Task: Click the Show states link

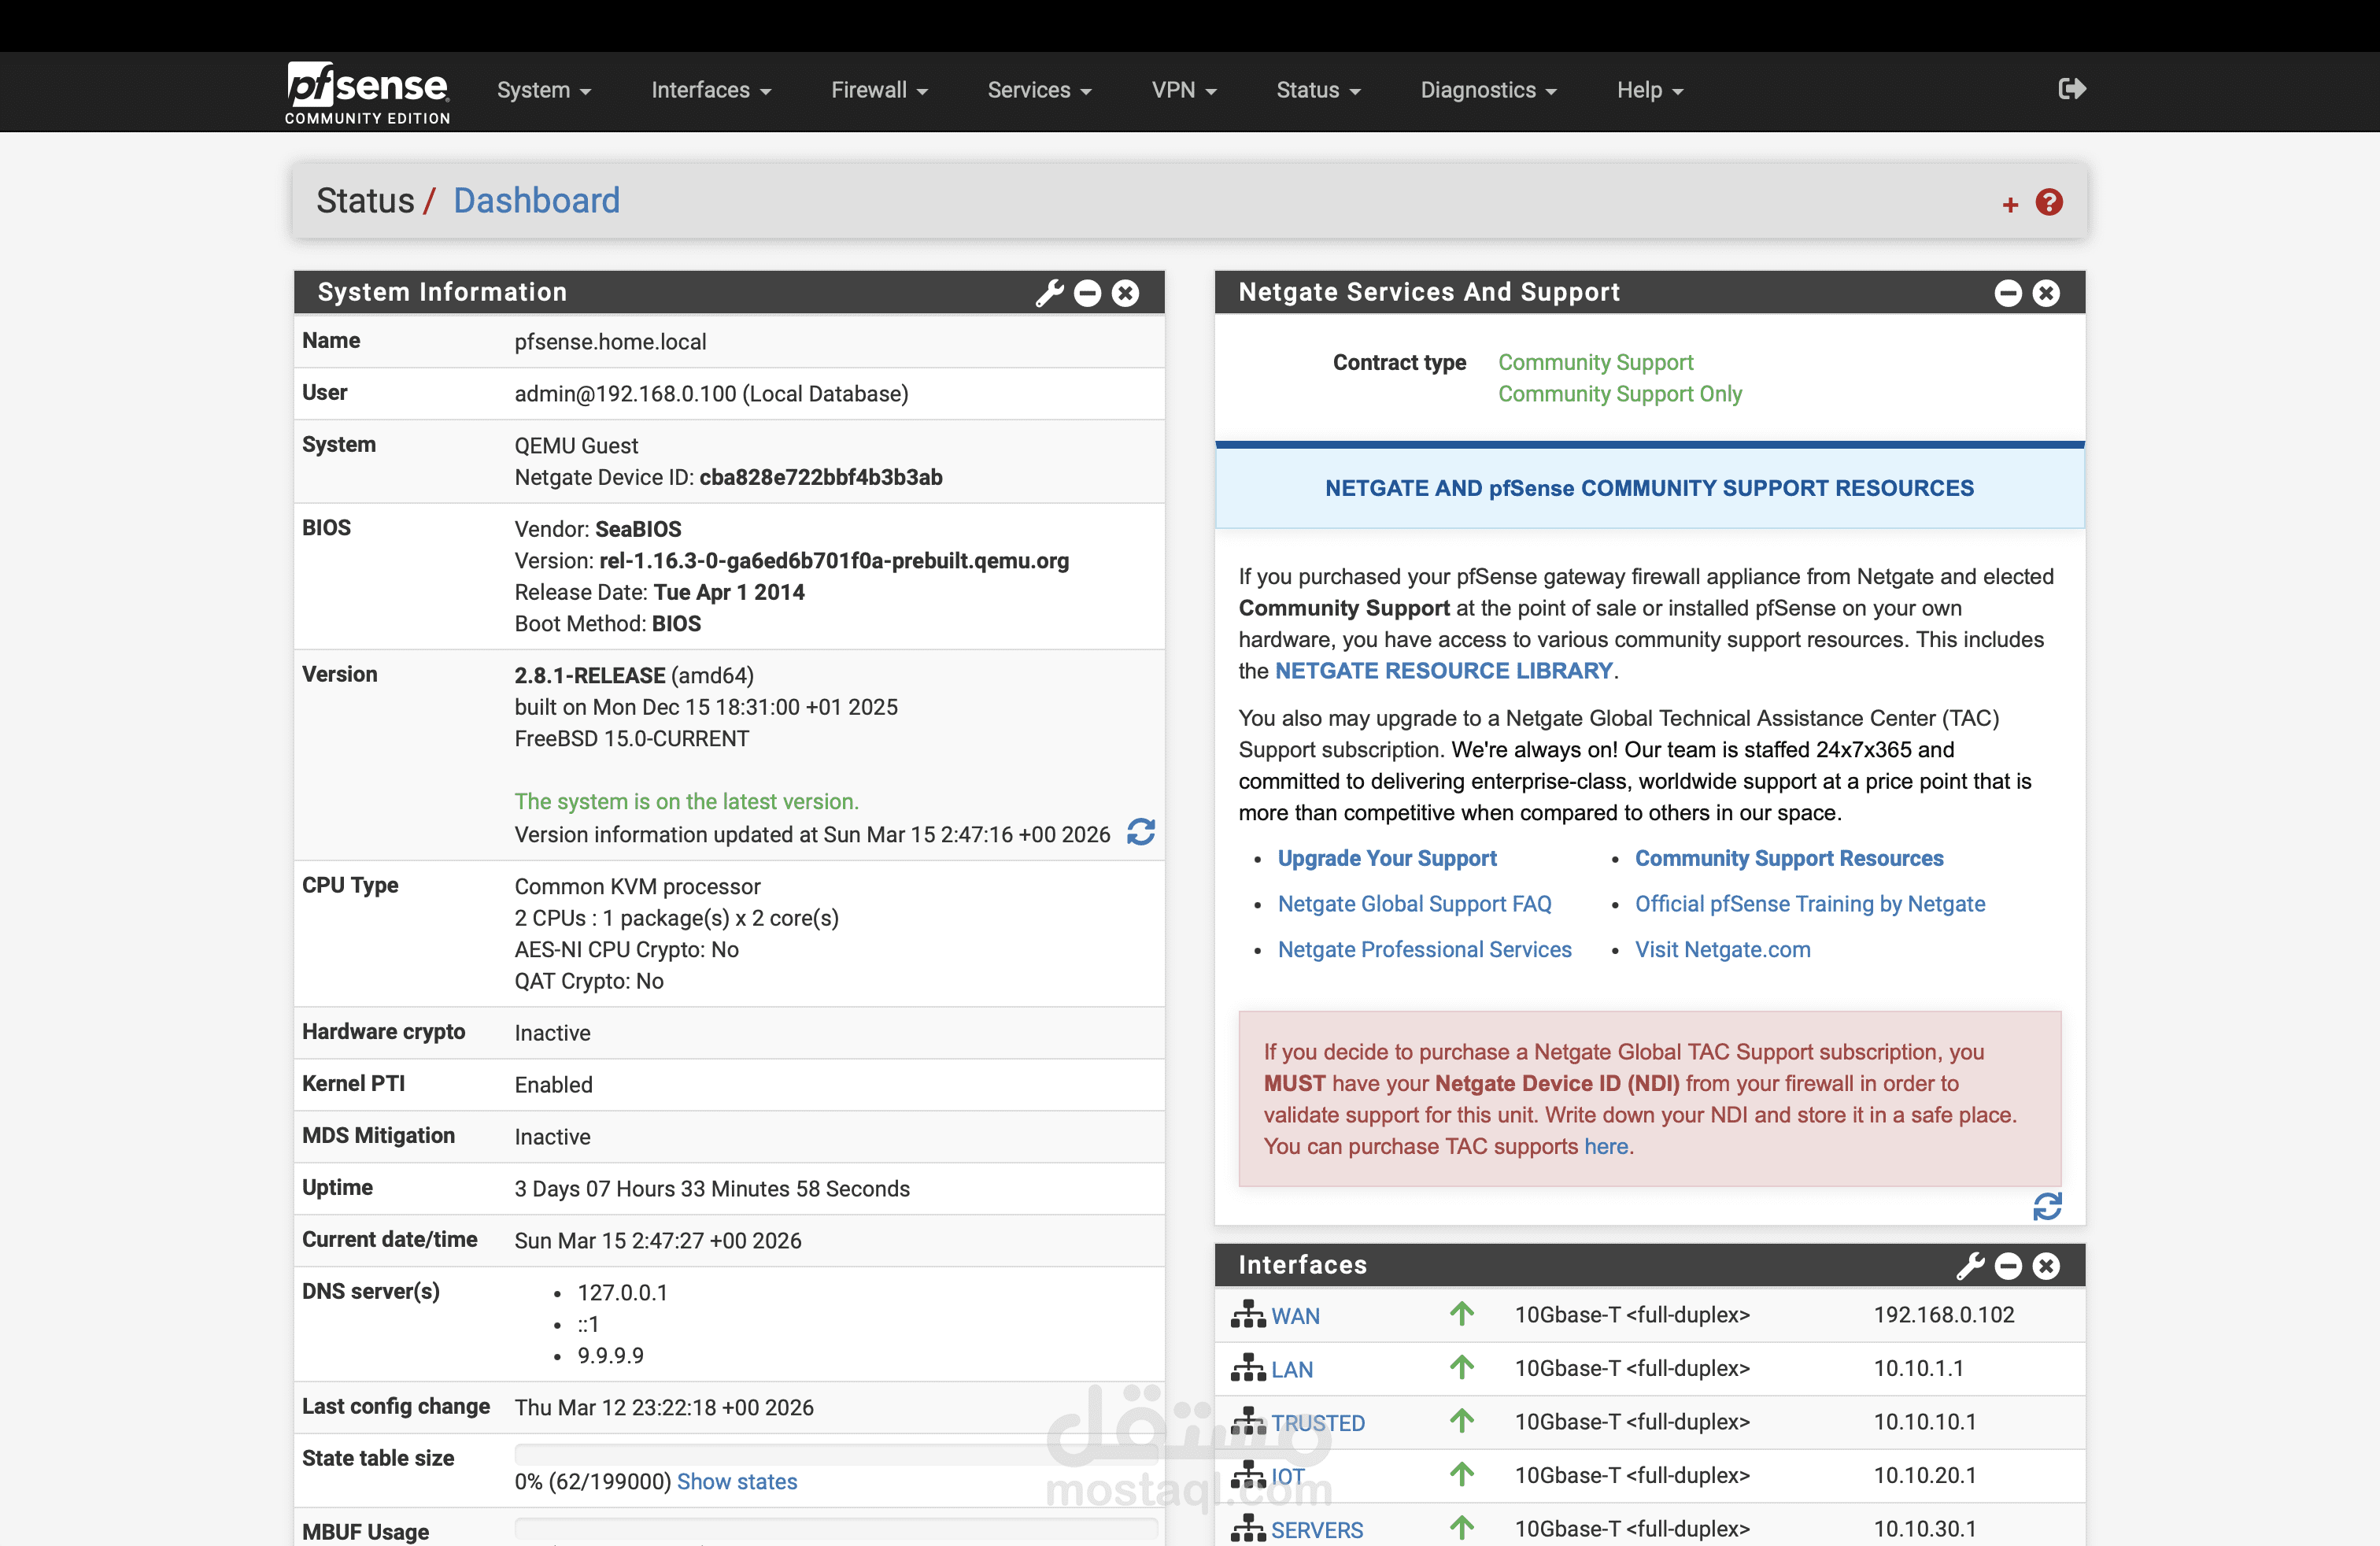Action: tap(737, 1482)
